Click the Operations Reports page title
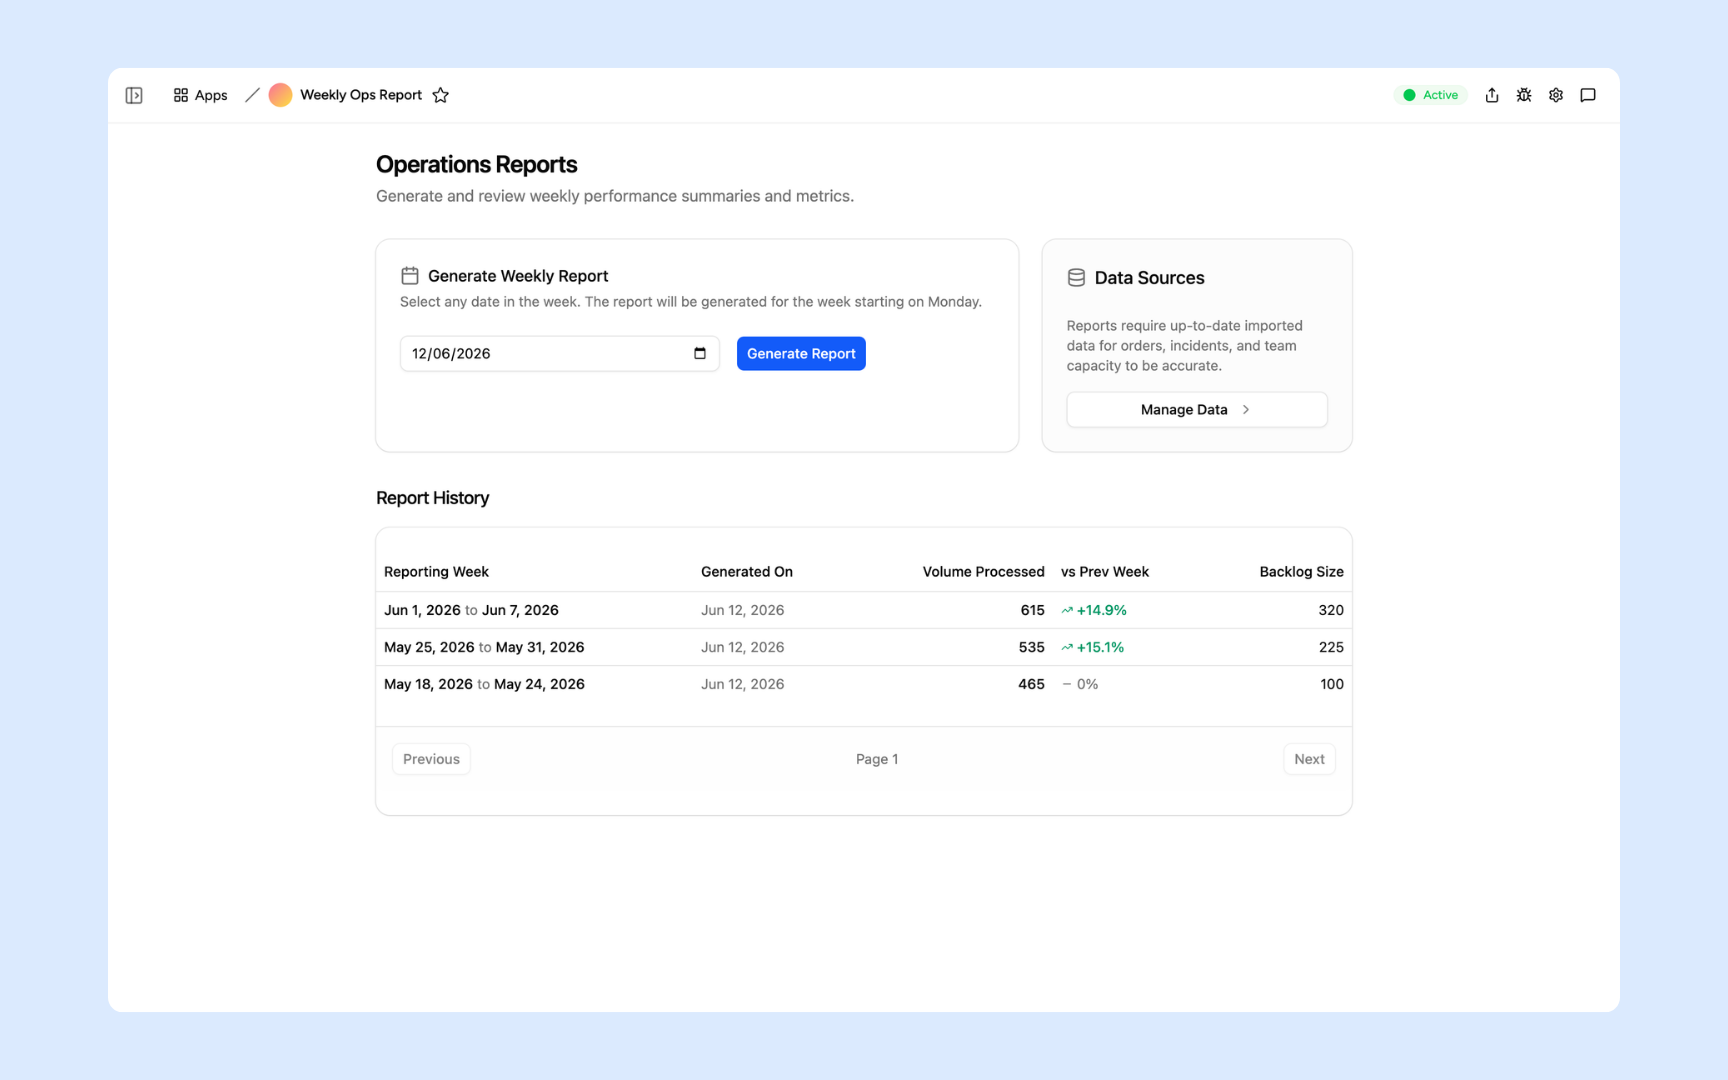This screenshot has height=1080, width=1728. (x=477, y=164)
